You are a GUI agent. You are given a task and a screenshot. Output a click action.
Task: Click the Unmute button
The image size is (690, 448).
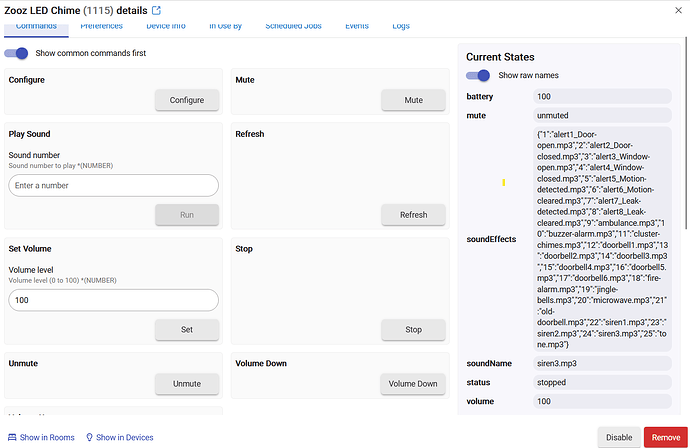187,384
